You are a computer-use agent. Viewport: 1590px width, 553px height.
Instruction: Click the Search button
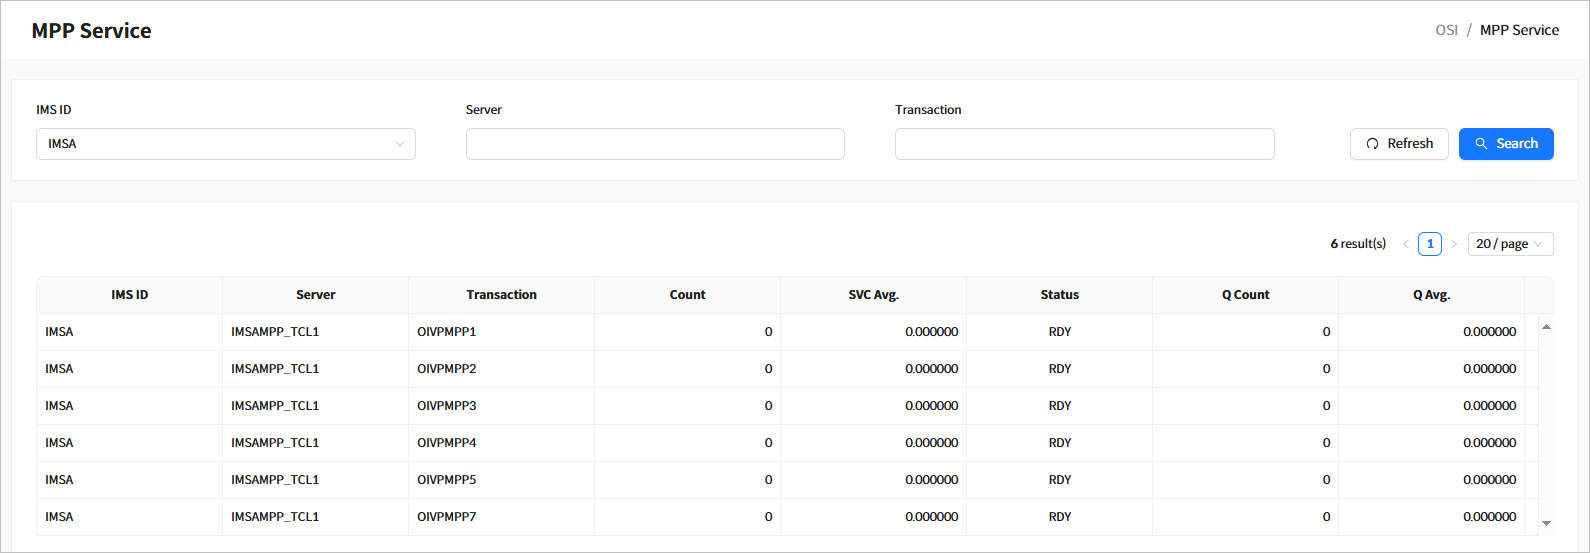[1505, 144]
